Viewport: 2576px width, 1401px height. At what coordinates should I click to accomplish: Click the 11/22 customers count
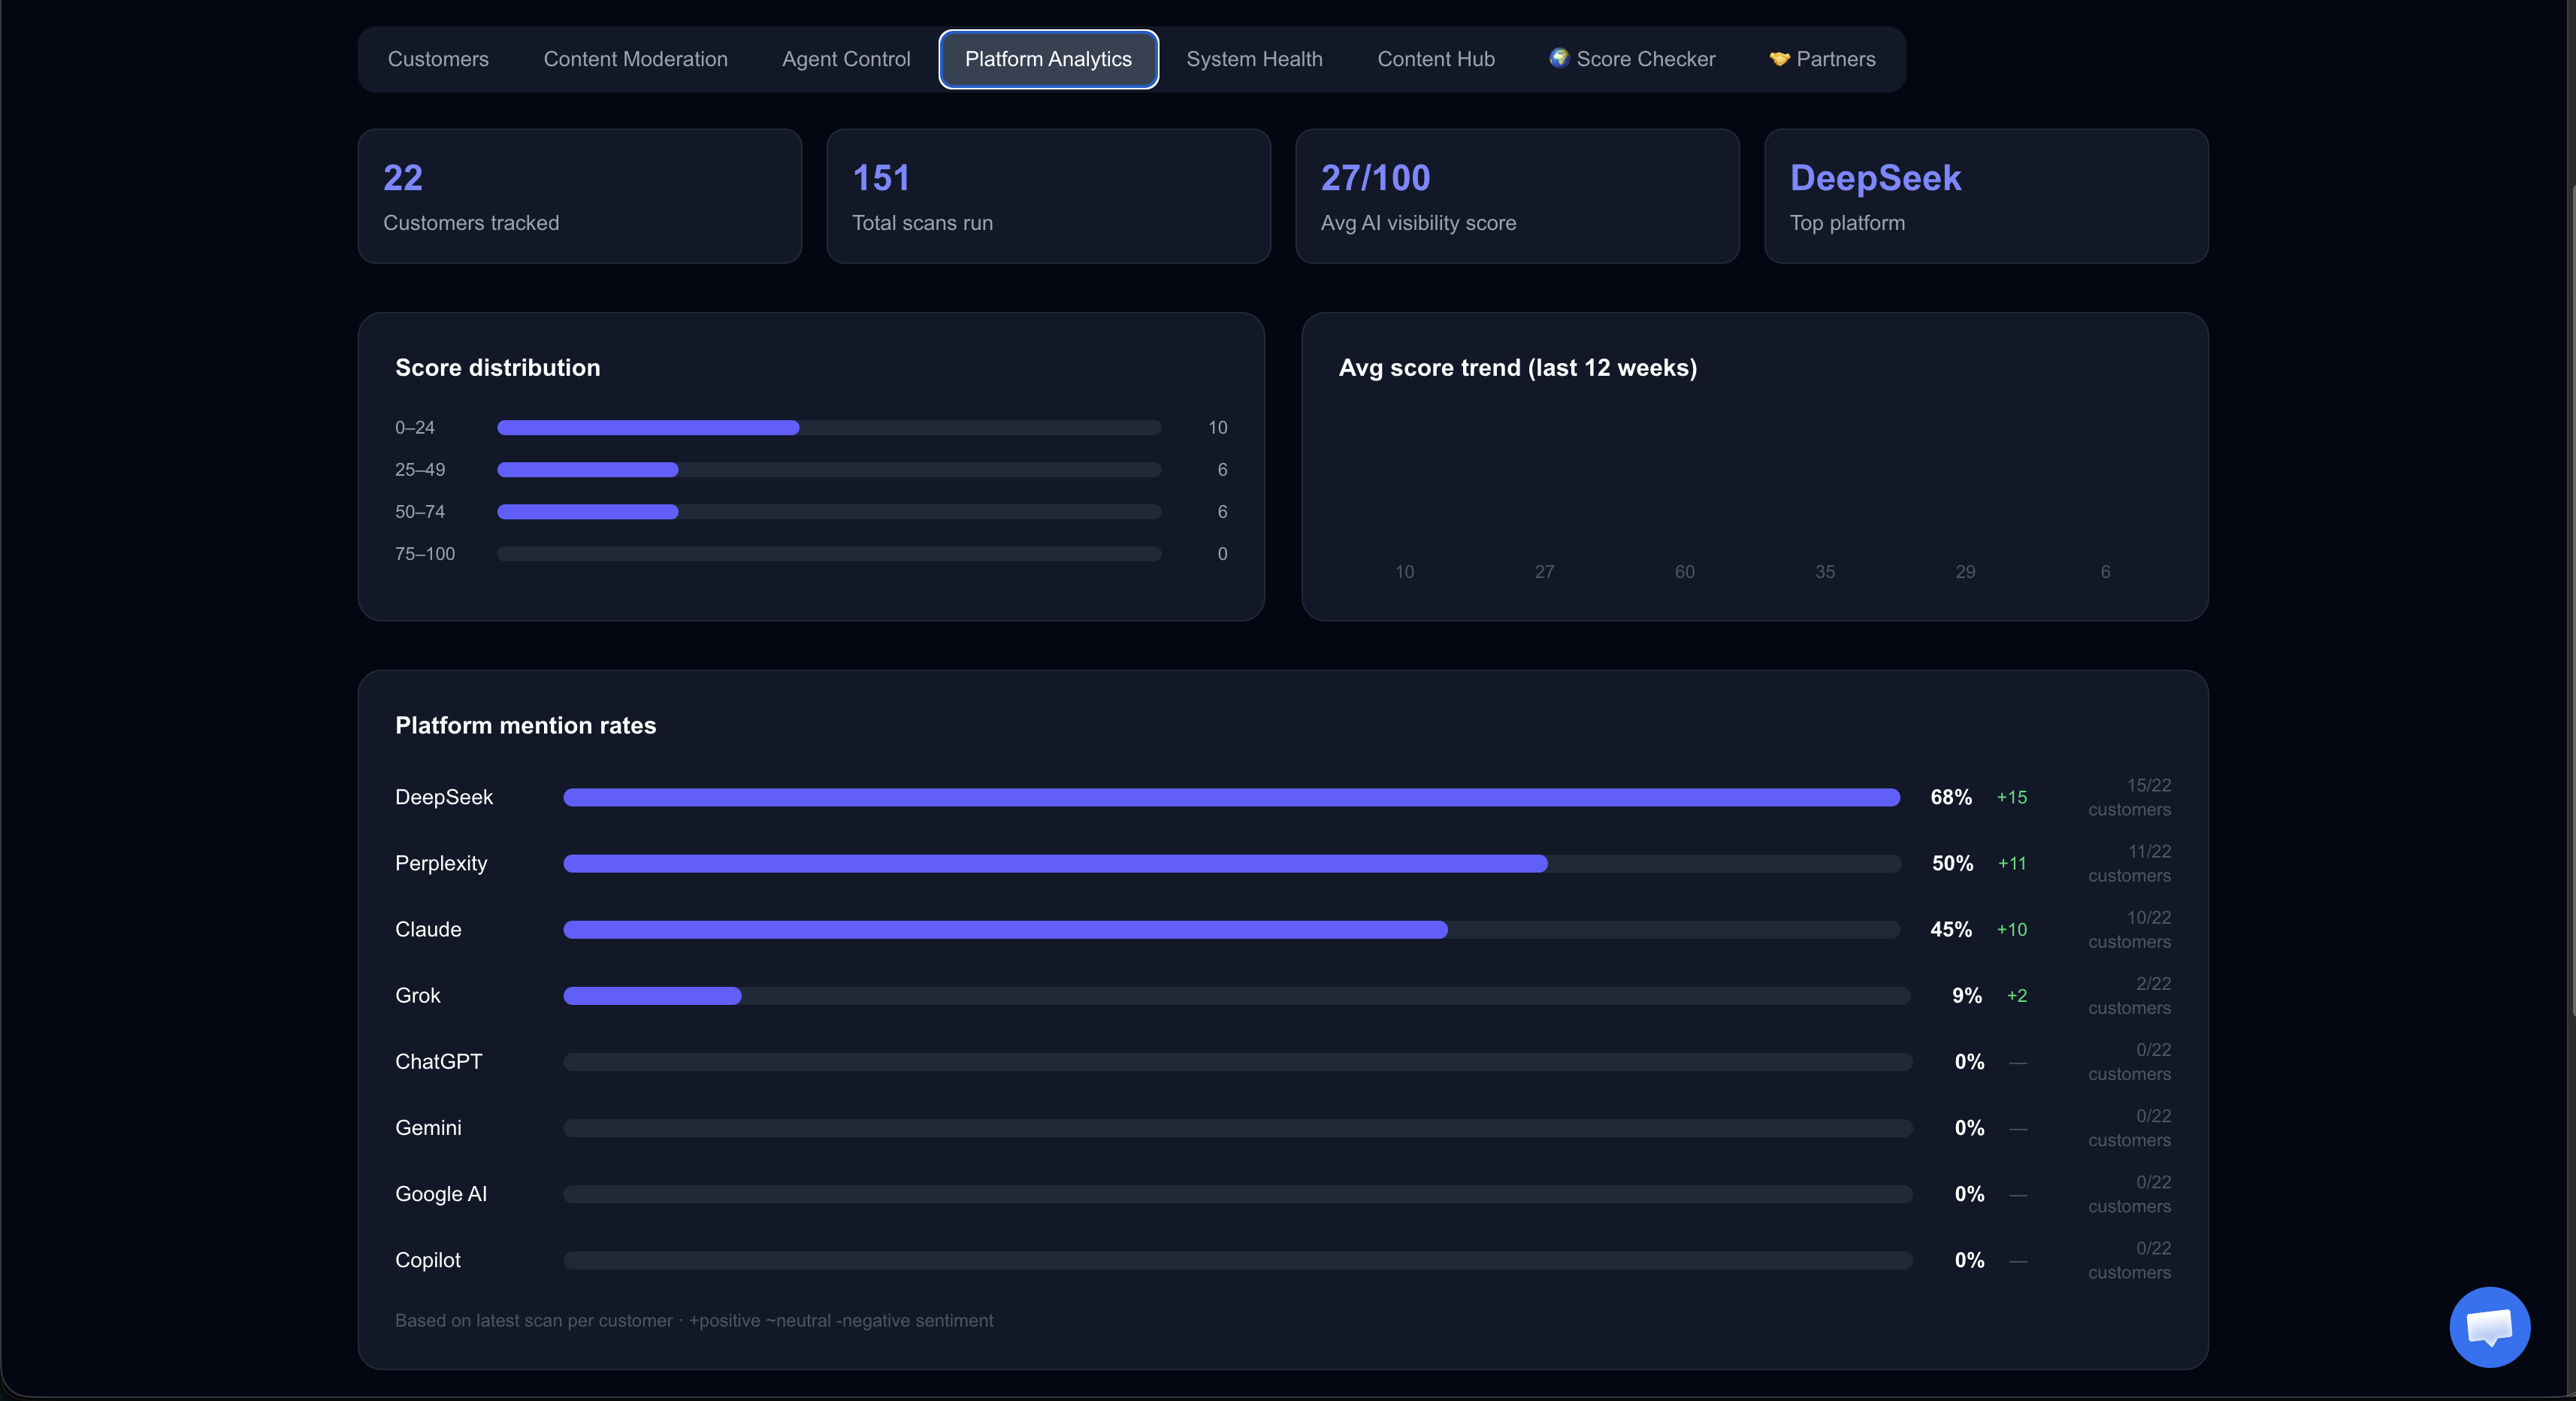coord(2130,864)
